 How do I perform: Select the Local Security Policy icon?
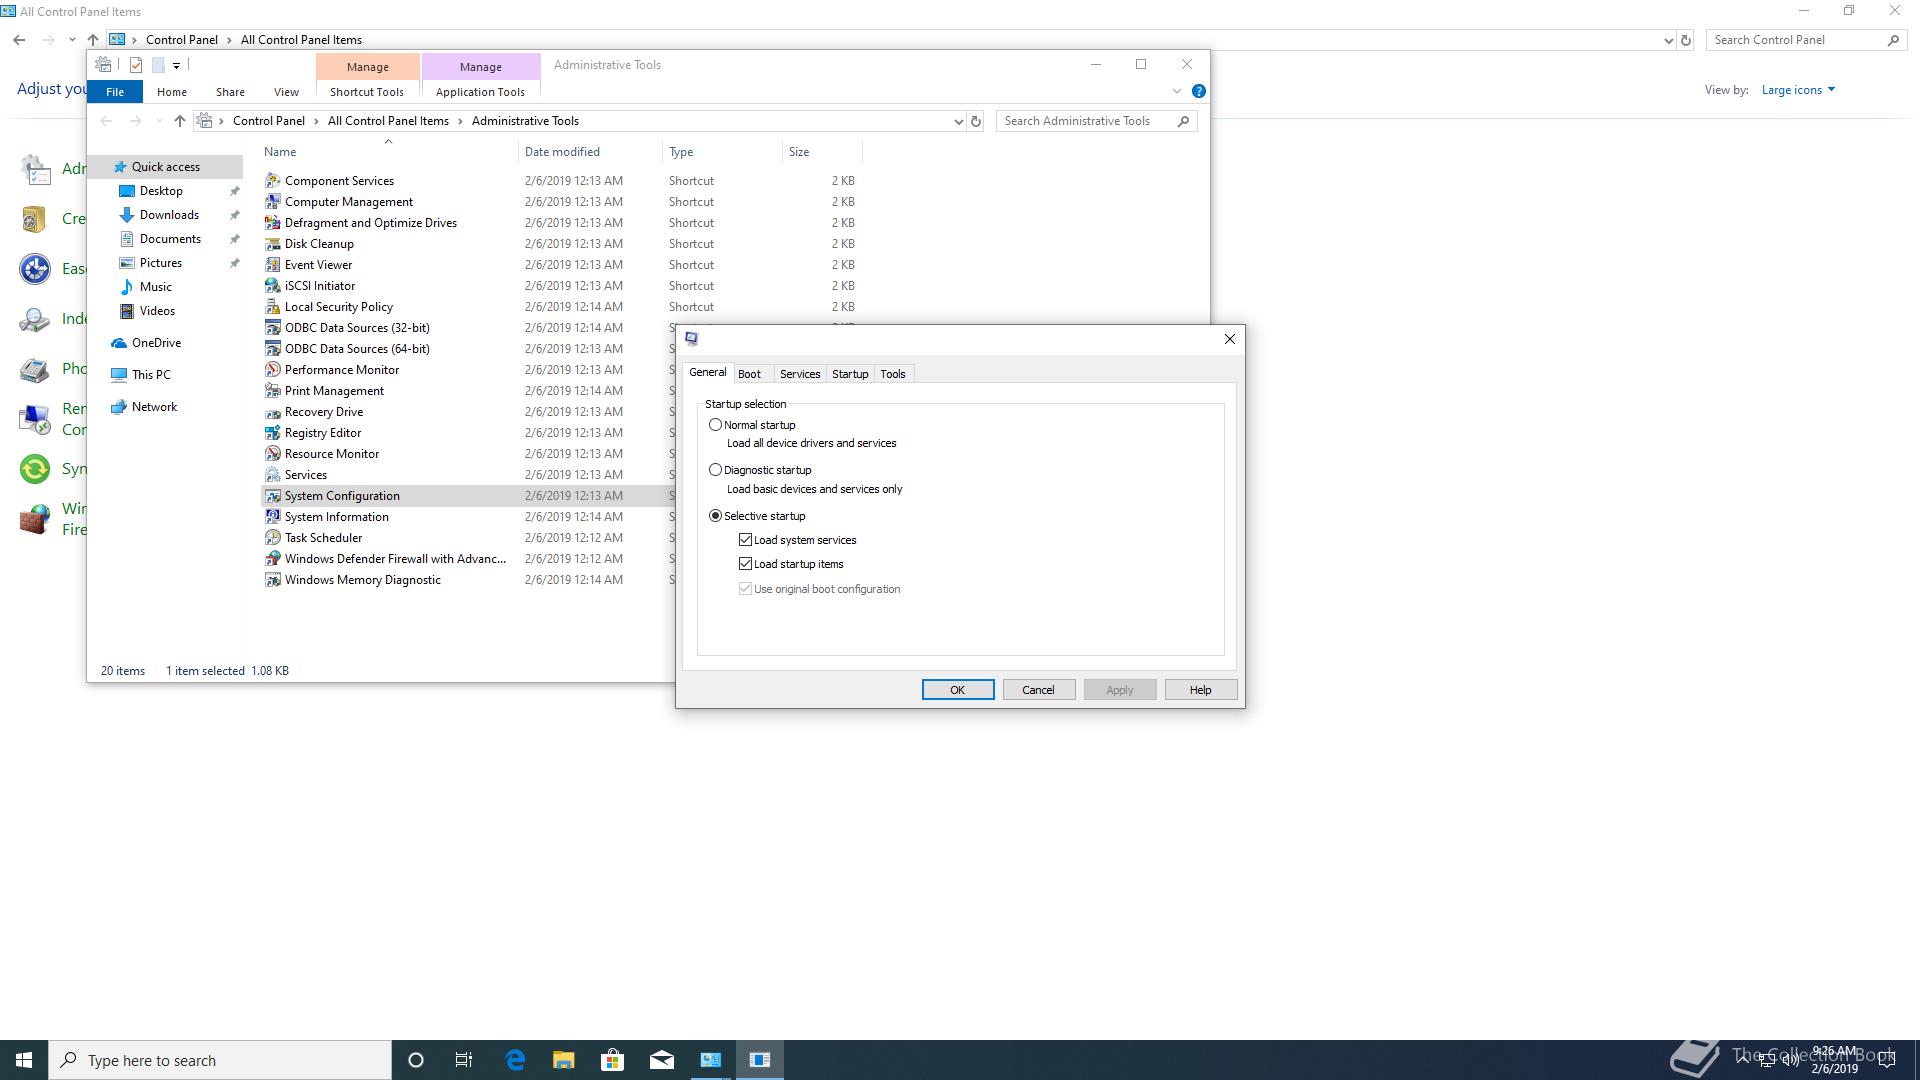tap(272, 307)
